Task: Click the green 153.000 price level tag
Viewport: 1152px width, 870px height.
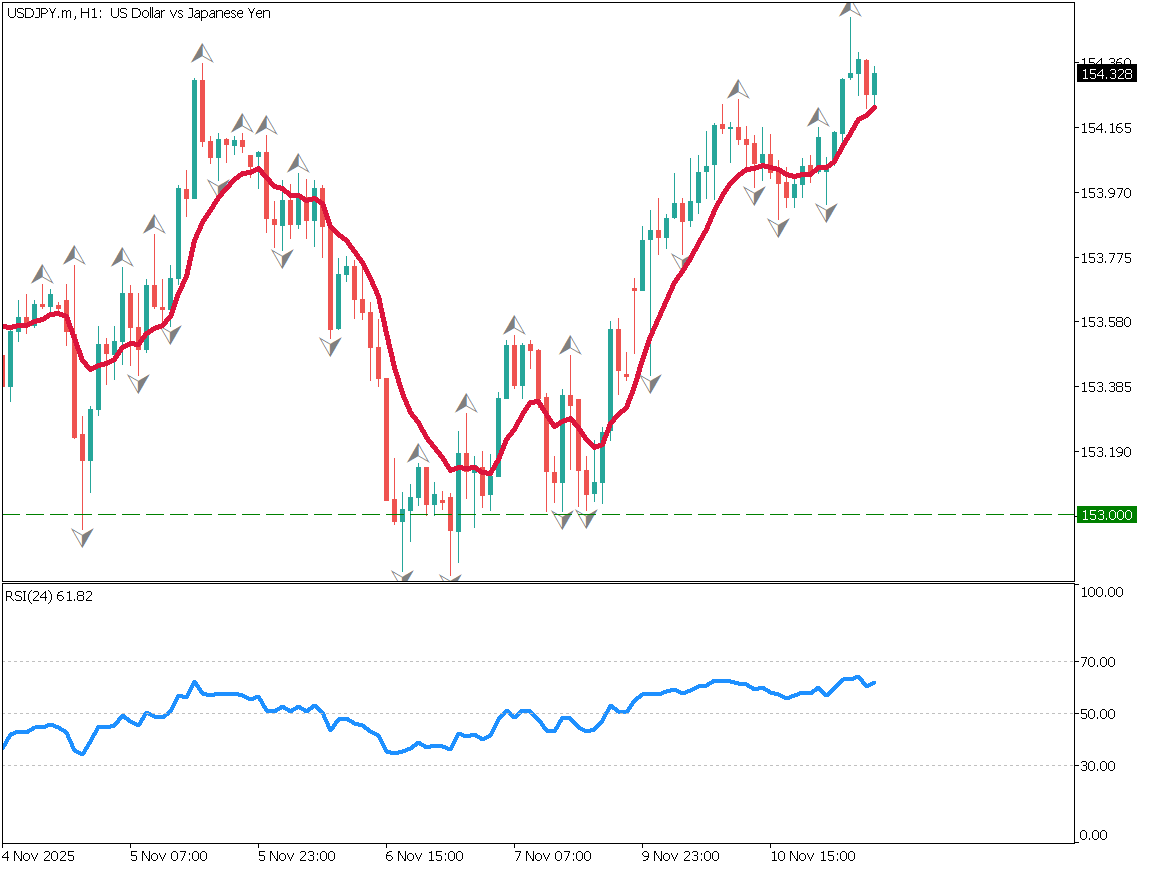Action: (x=1106, y=515)
